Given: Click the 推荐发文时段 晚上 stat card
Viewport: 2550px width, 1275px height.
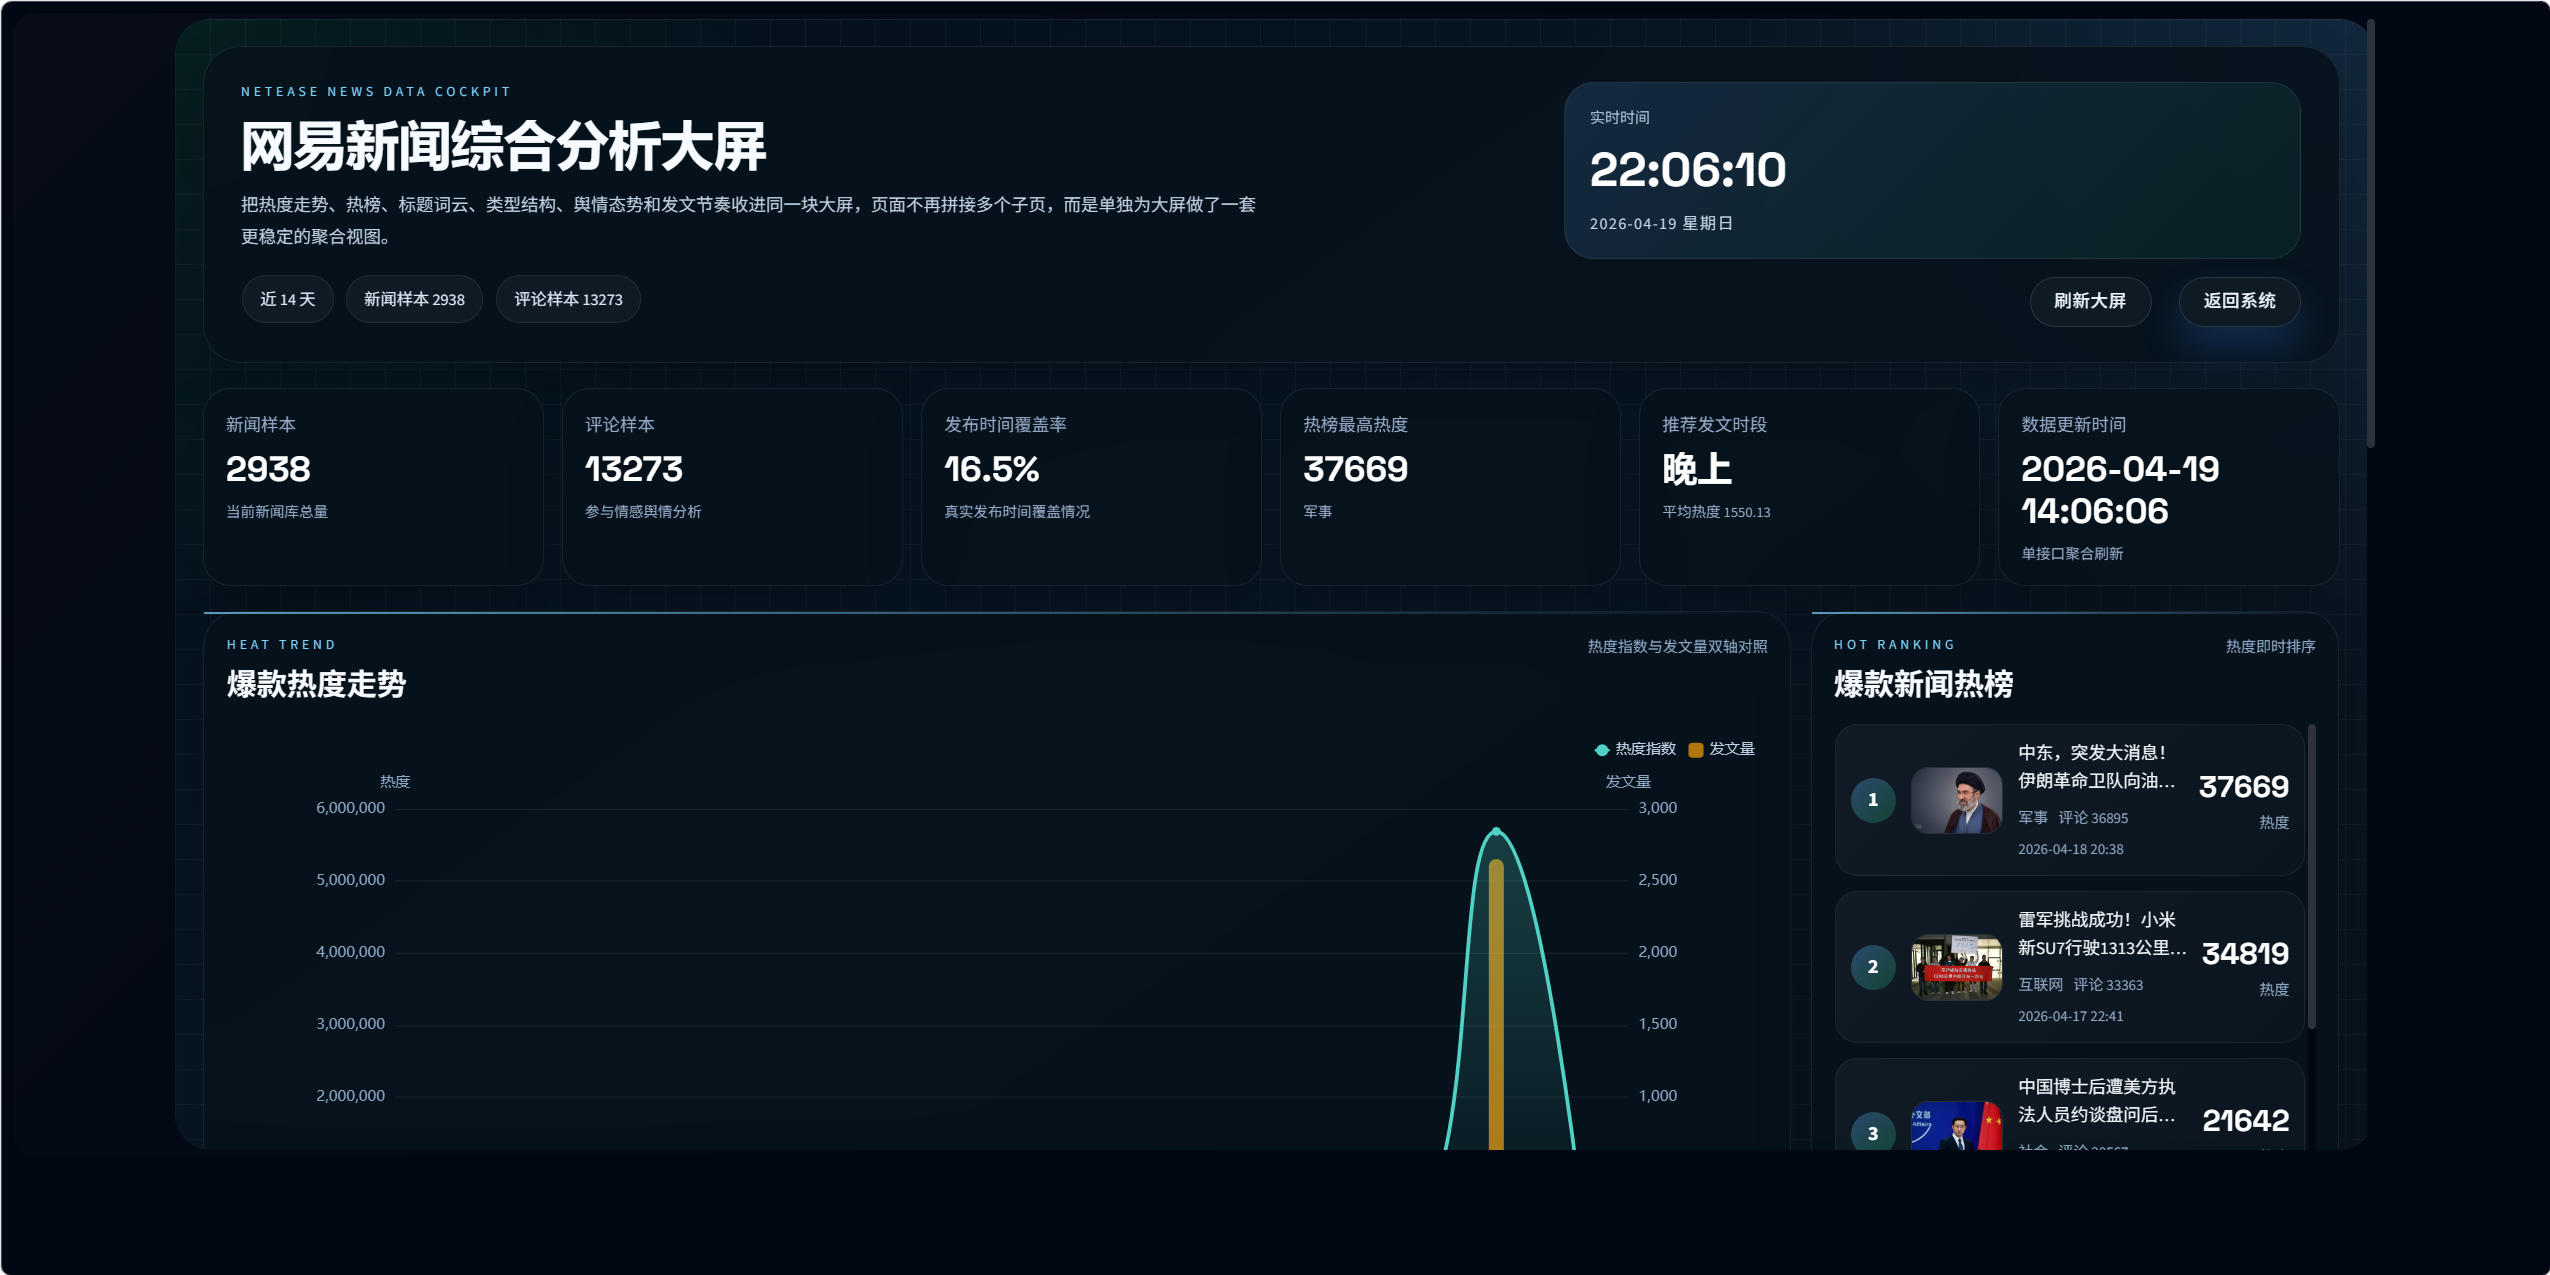Looking at the screenshot, I should pyautogui.click(x=1808, y=487).
